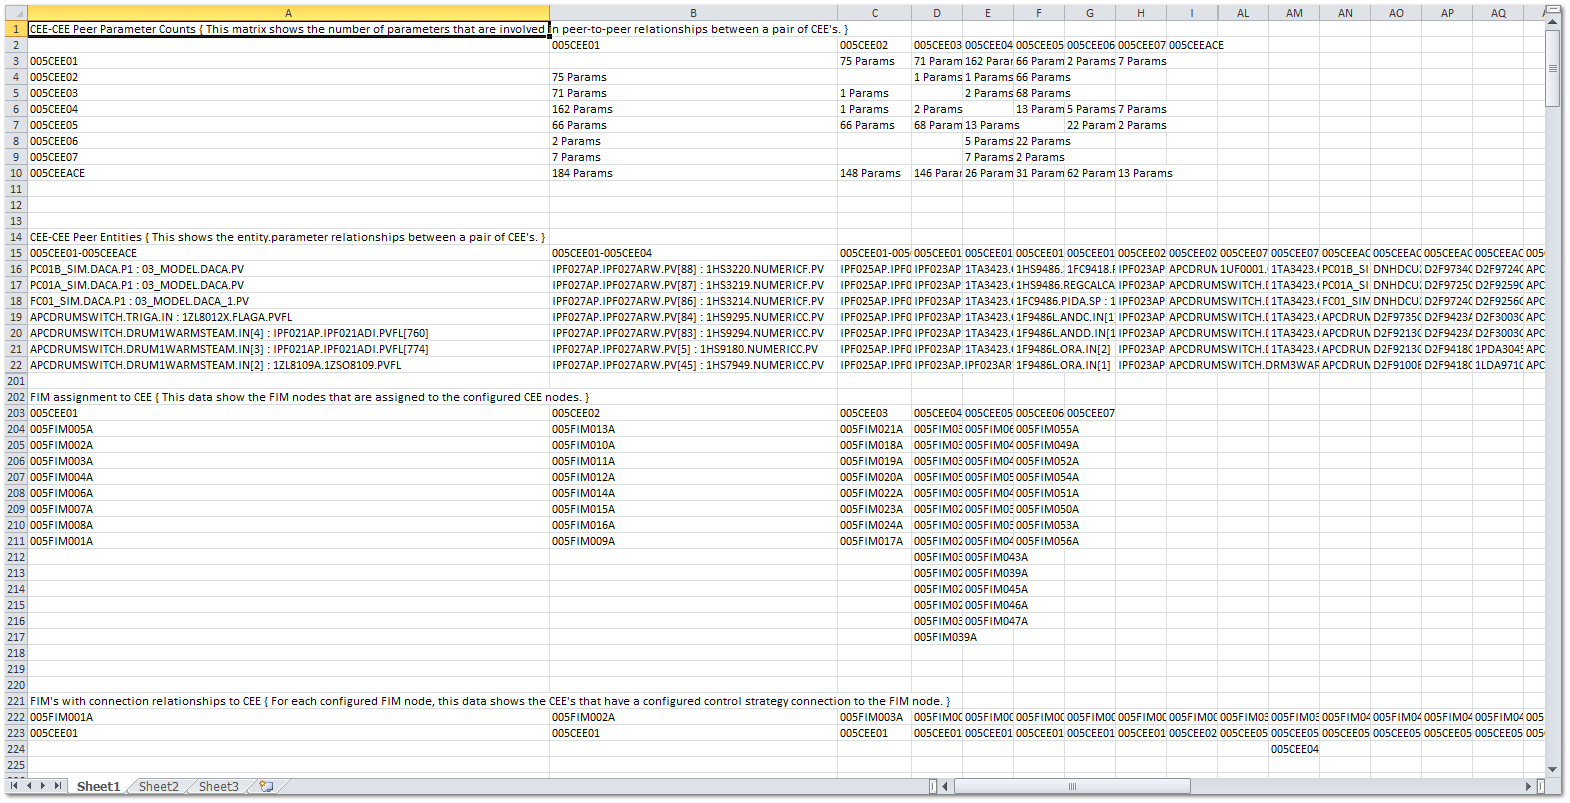The width and height of the screenshot is (1570, 803).
Task: Select the cell ending in '1HS7949.NUMERICC.PV'
Action: click(693, 365)
